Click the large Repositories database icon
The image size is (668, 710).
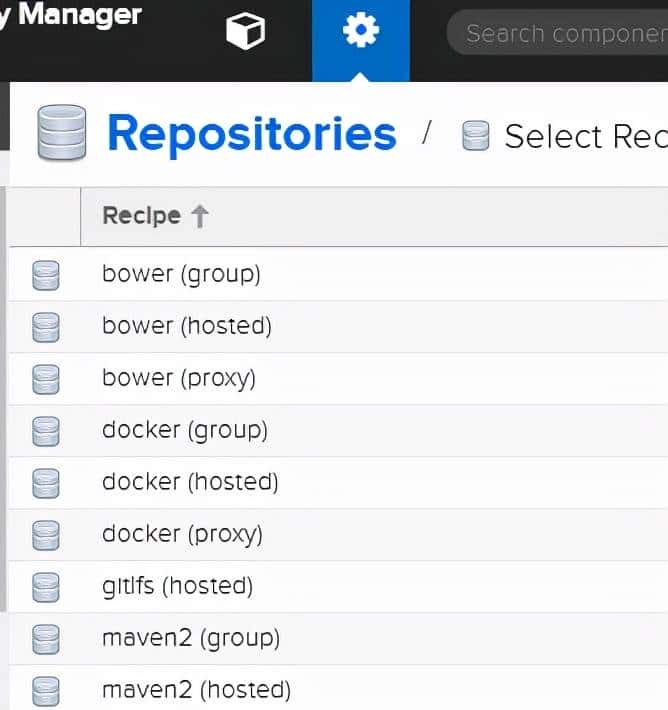tap(62, 134)
